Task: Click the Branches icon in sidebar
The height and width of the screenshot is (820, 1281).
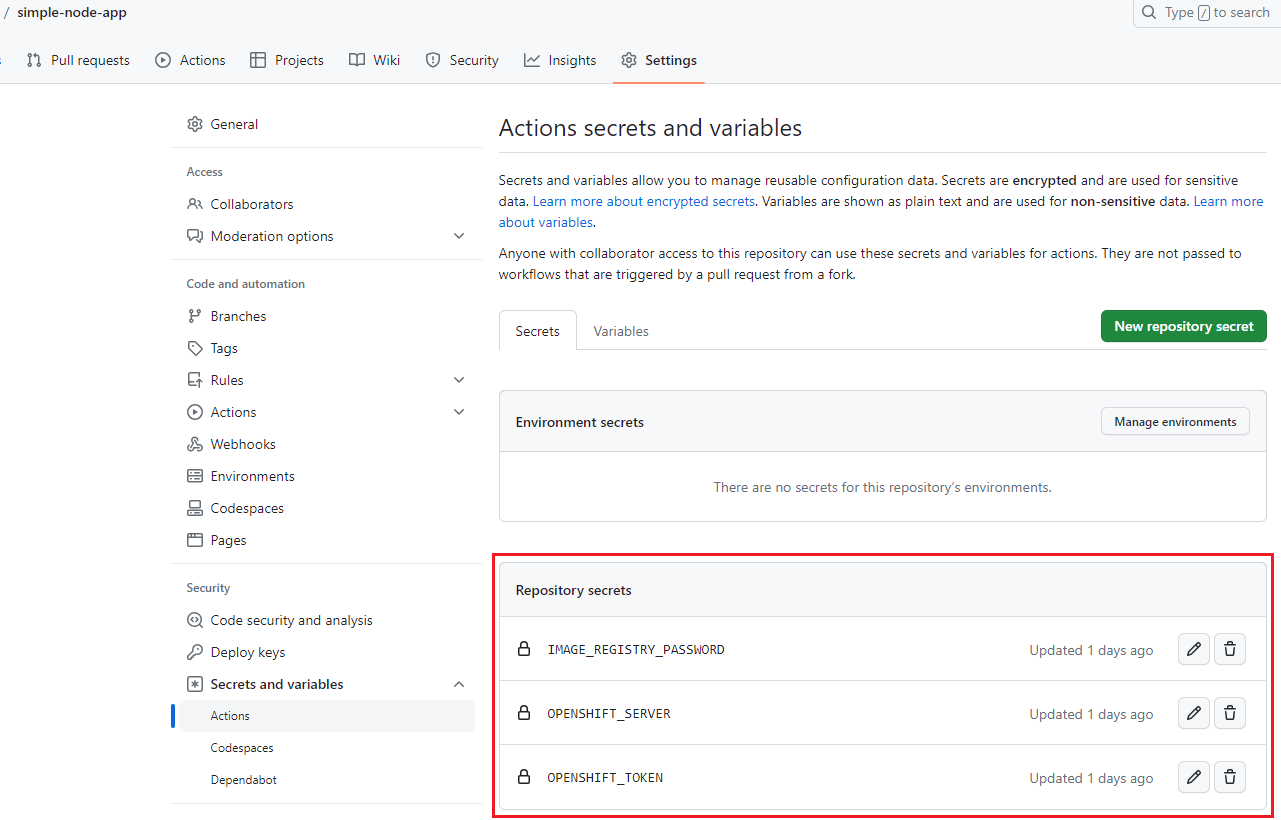Action: (195, 316)
